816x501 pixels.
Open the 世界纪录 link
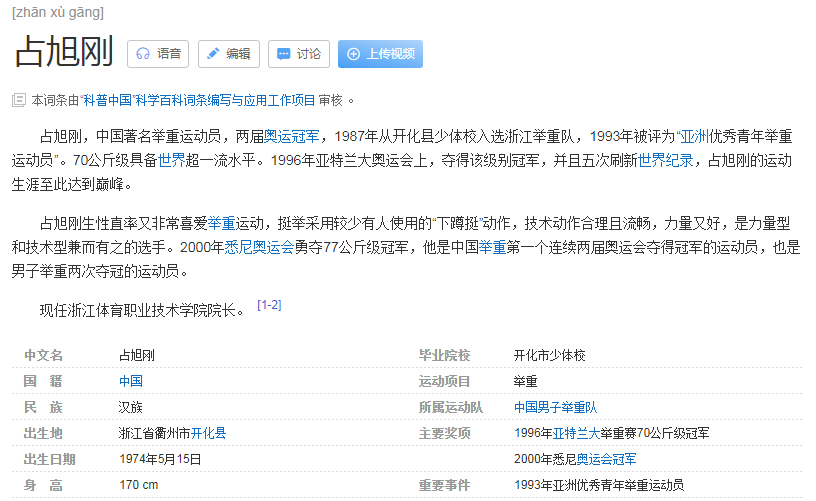click(x=665, y=160)
